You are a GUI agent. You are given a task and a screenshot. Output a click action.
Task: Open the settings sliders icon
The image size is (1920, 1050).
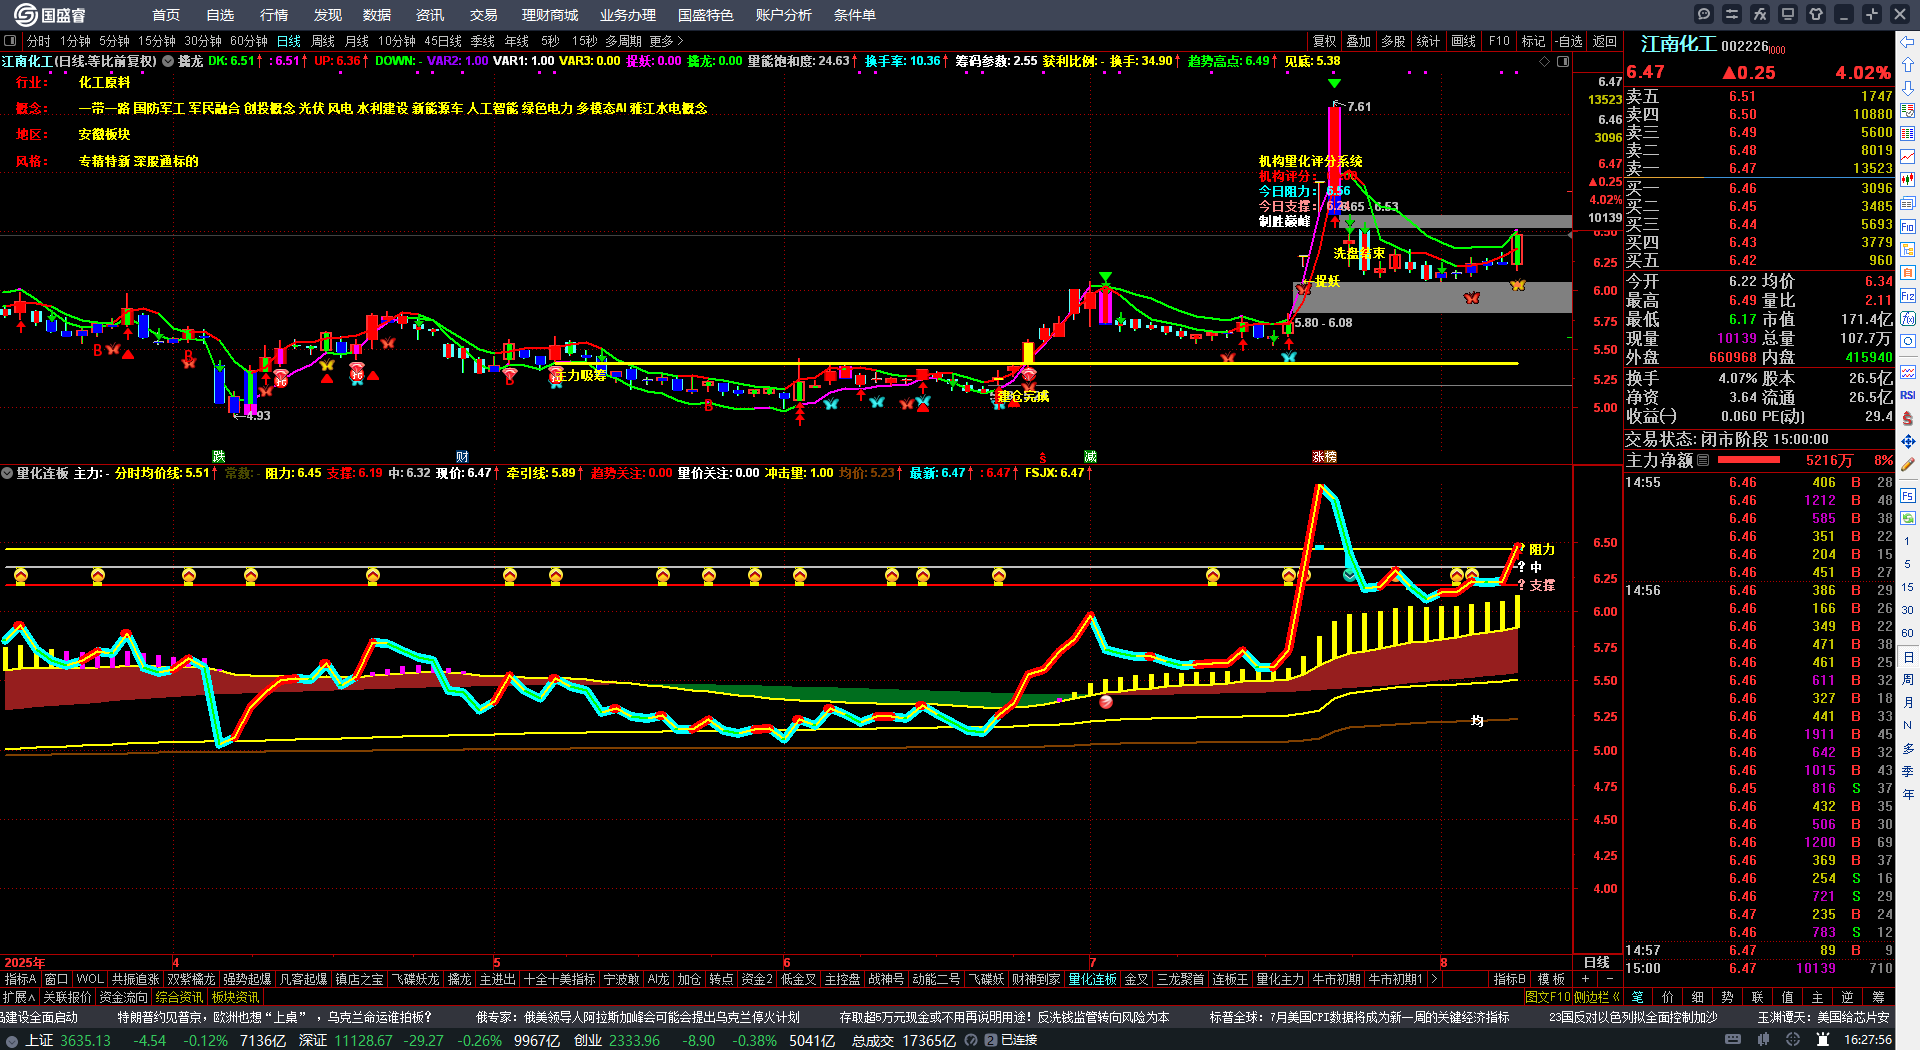click(1732, 14)
